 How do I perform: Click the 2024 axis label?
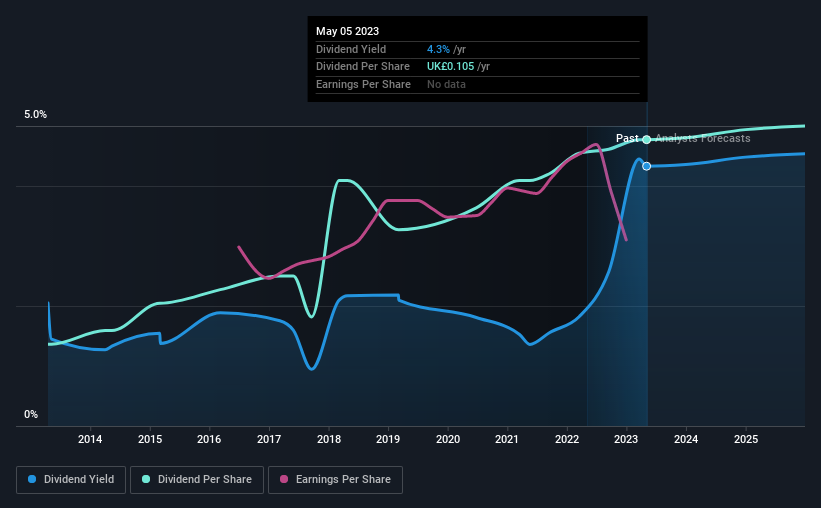click(686, 439)
